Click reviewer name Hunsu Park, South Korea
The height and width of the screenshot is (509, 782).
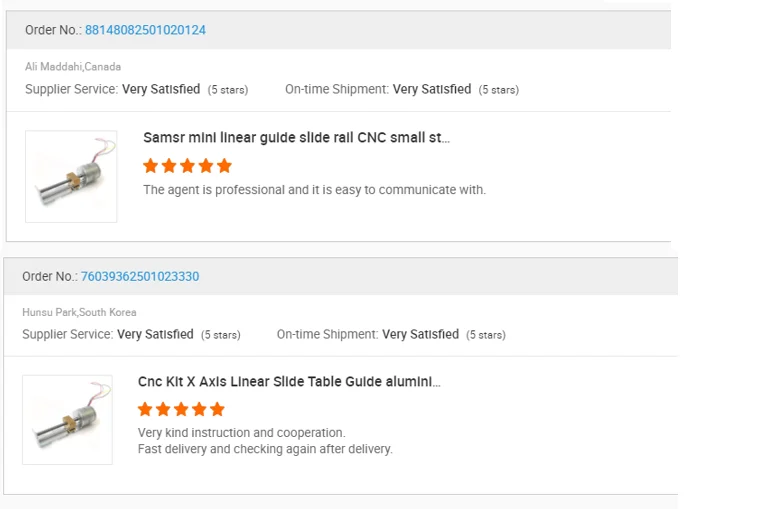point(79,312)
